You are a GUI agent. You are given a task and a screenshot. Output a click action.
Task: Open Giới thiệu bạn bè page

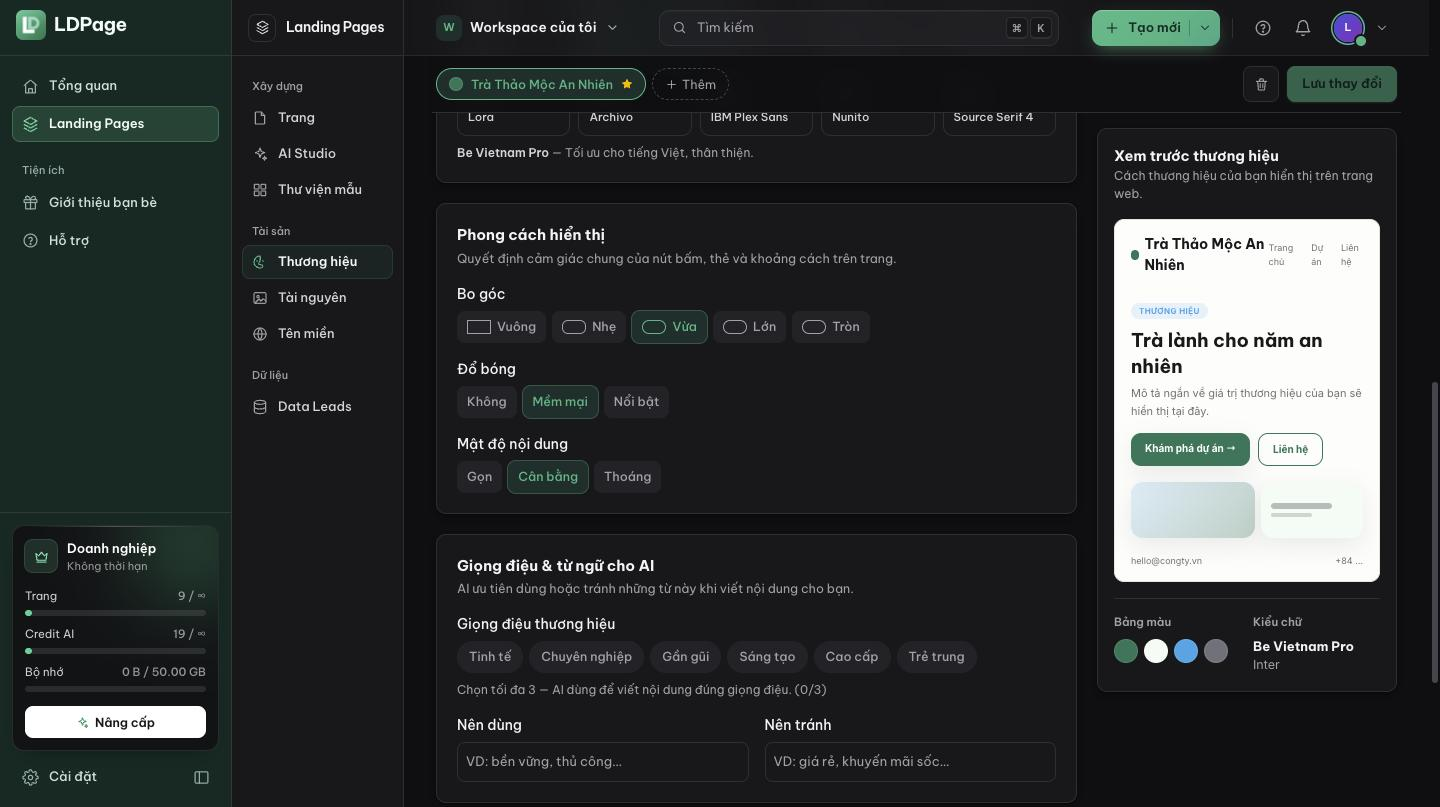coord(115,203)
